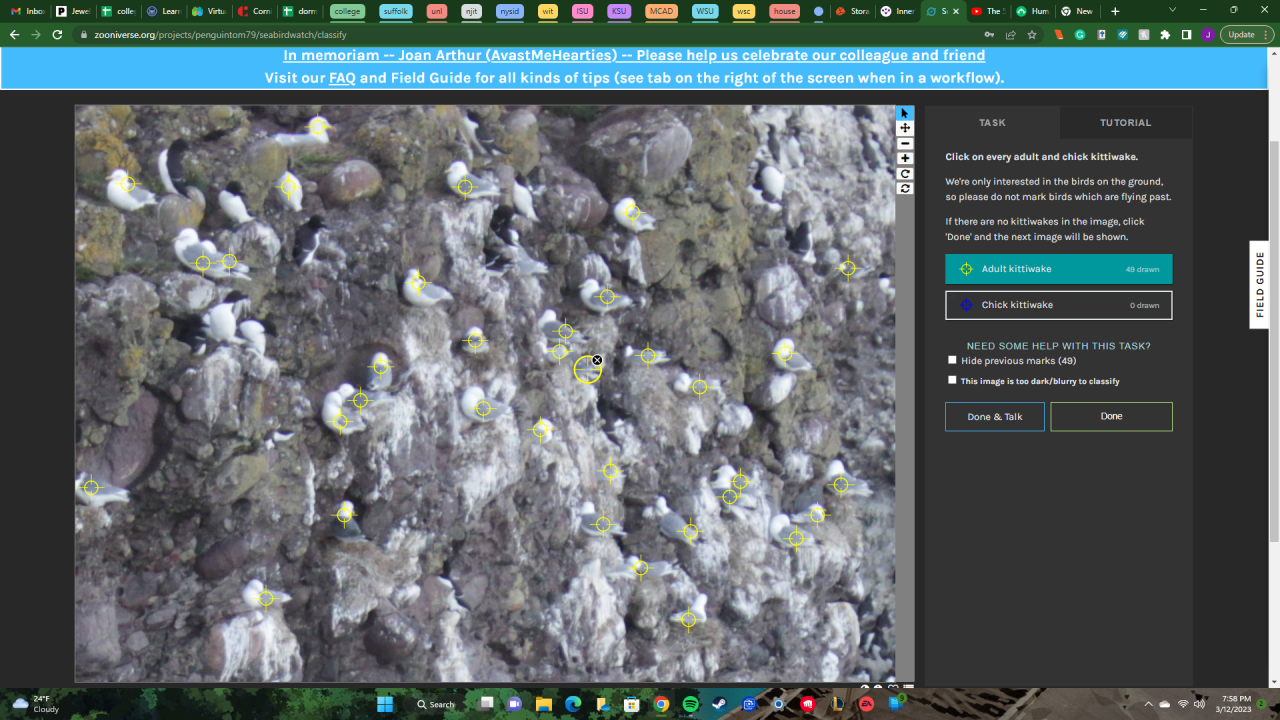The height and width of the screenshot is (720, 1280).
Task: Open Spotify from the taskbar
Action: tap(690, 704)
